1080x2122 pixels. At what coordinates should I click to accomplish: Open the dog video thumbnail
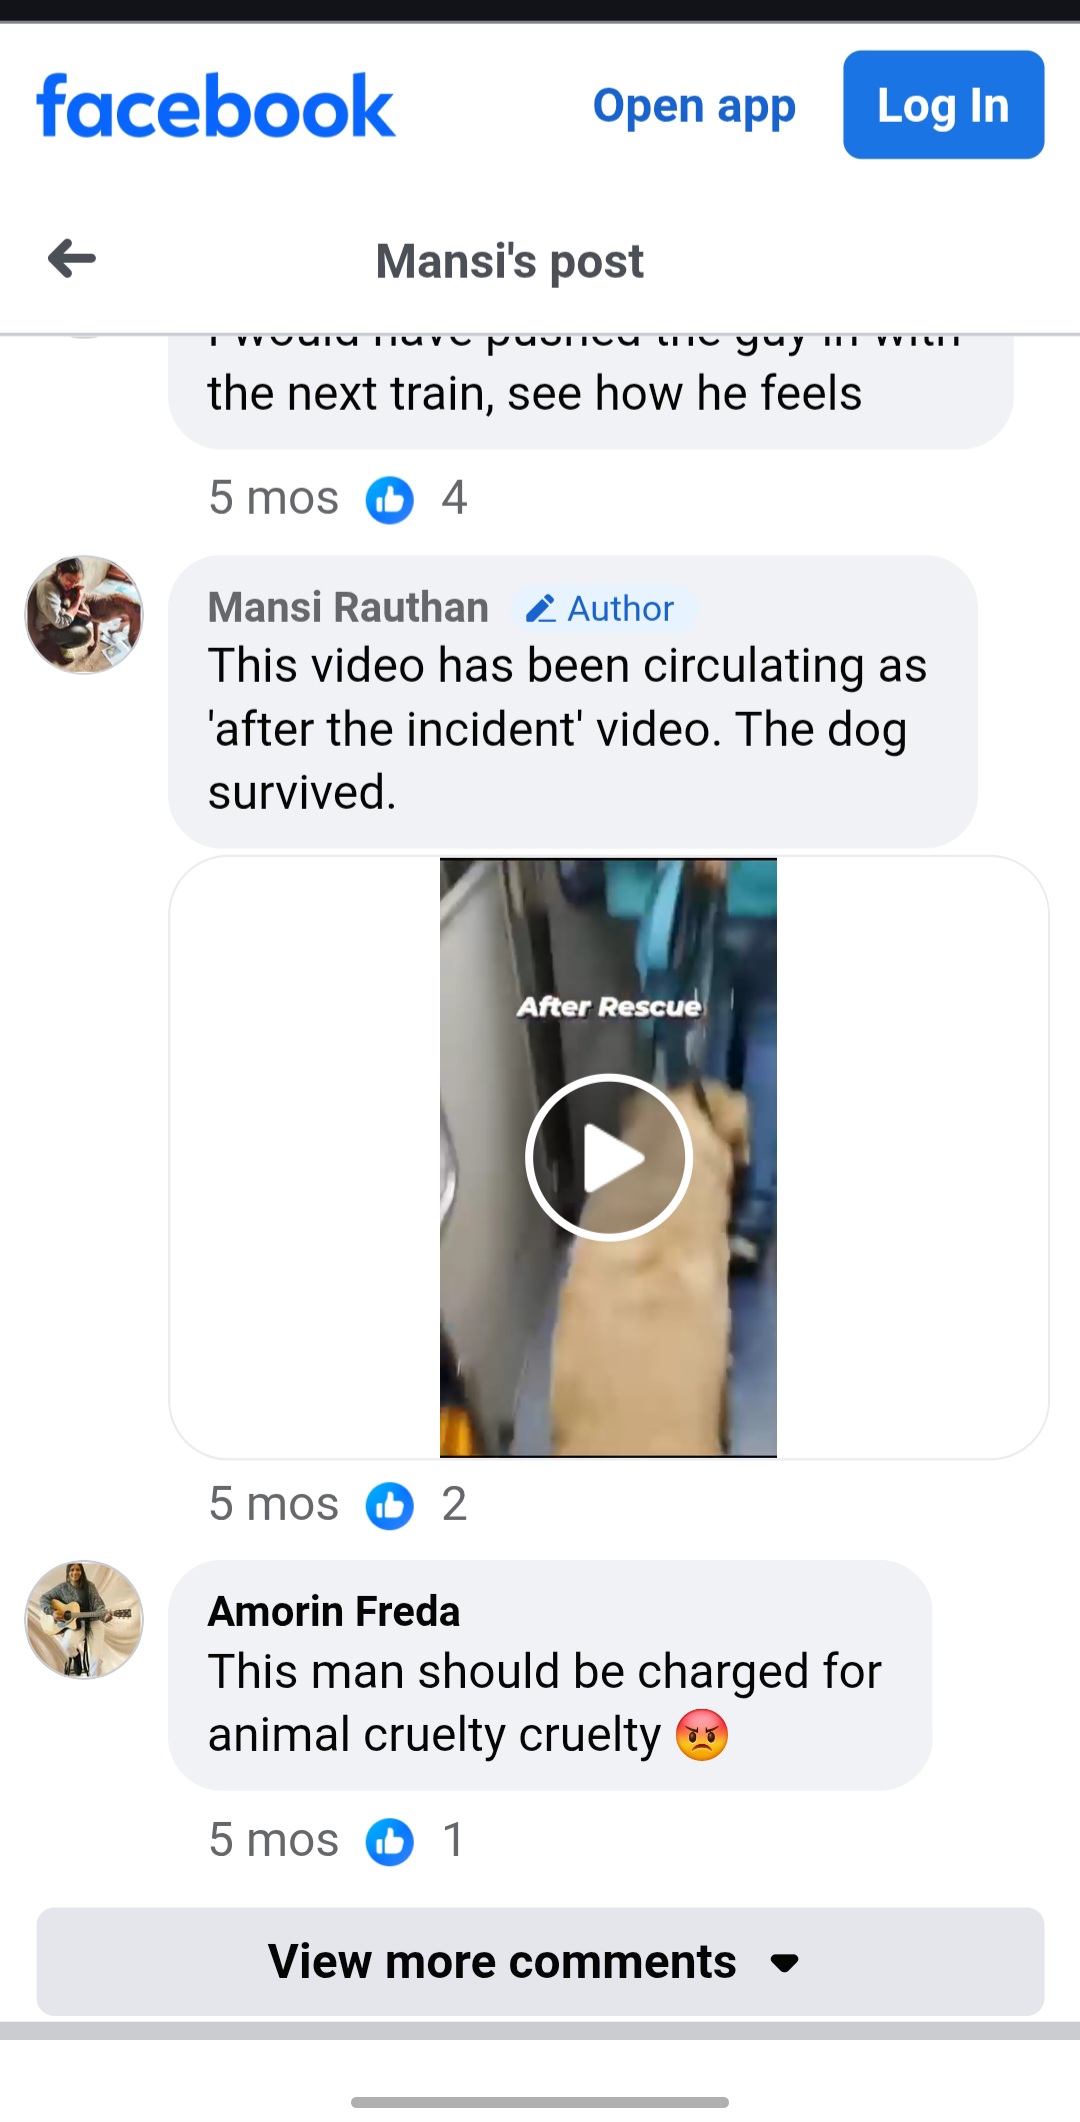pyautogui.click(x=608, y=1157)
